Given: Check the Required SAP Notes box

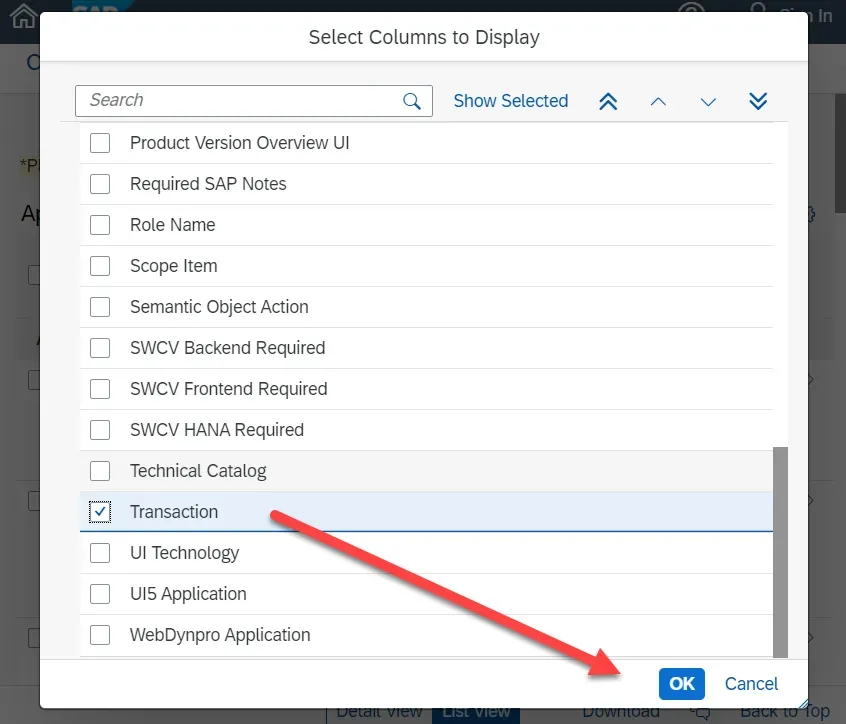Looking at the screenshot, I should pyautogui.click(x=100, y=184).
